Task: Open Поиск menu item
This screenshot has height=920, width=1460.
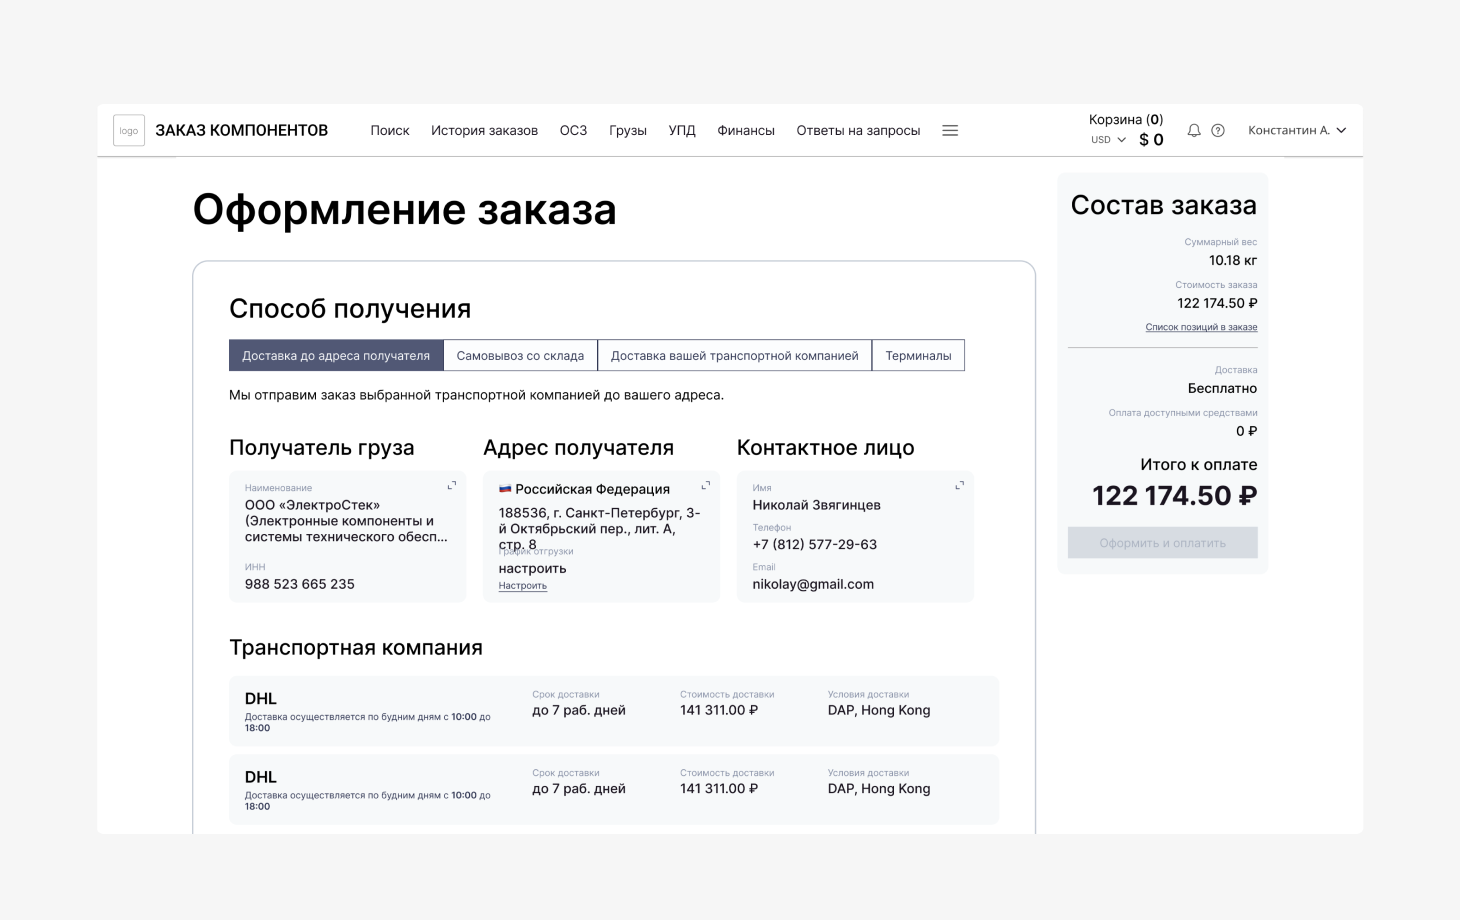Action: click(390, 130)
